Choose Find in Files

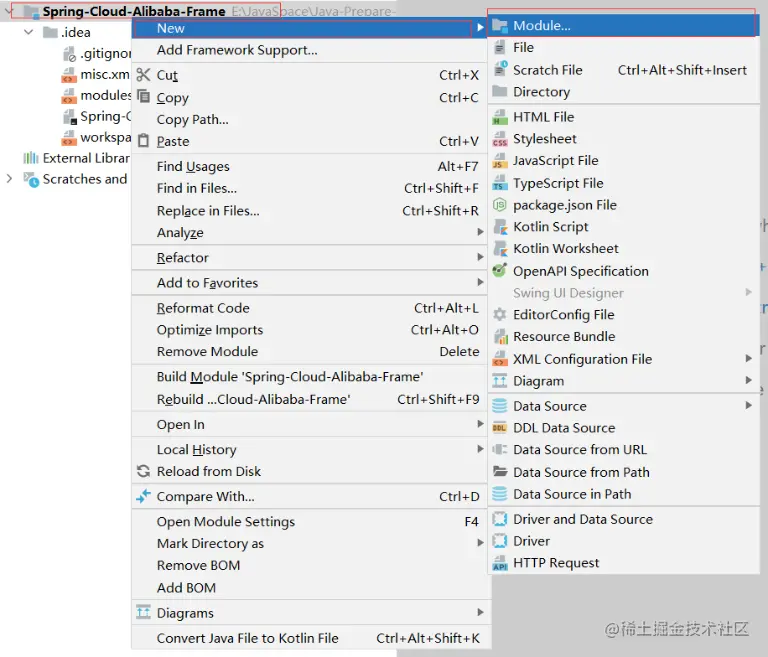pos(310,189)
